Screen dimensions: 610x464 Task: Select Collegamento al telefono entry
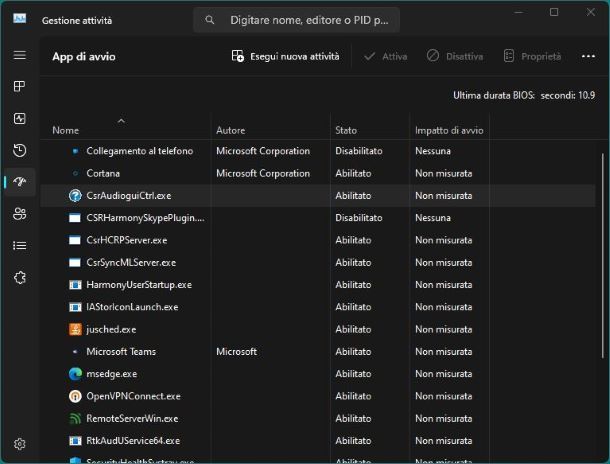pos(139,151)
